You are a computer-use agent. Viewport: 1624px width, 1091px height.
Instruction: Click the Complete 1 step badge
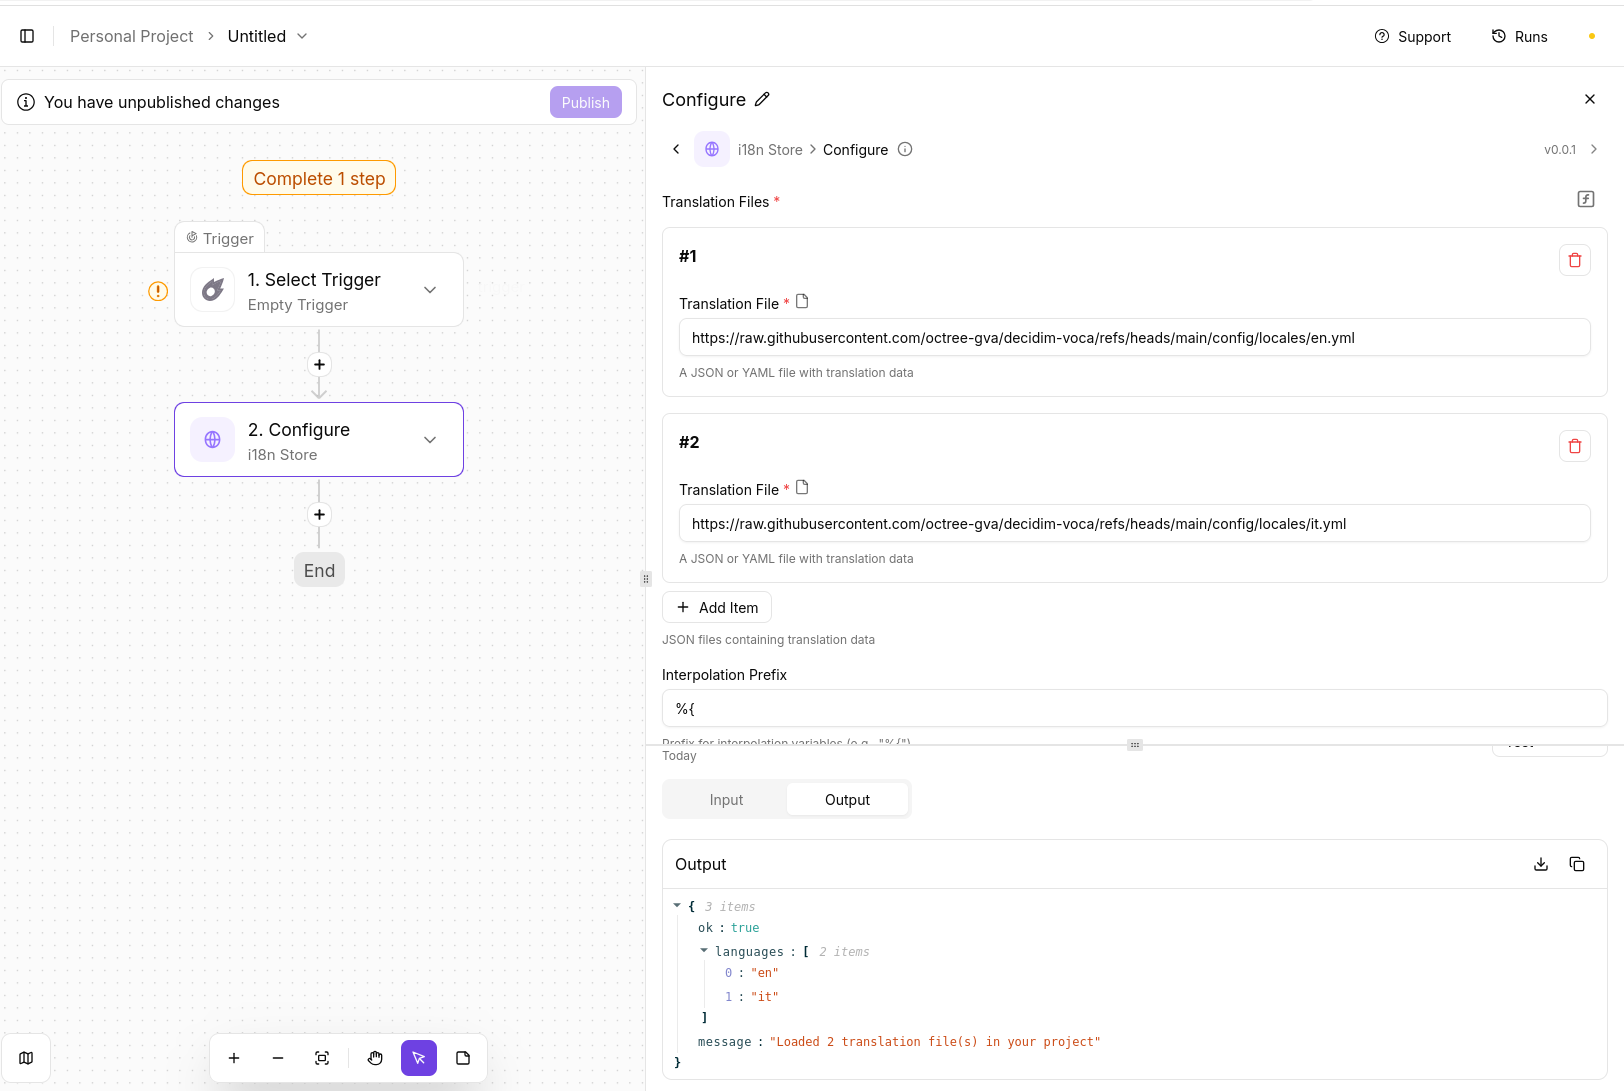tap(319, 178)
